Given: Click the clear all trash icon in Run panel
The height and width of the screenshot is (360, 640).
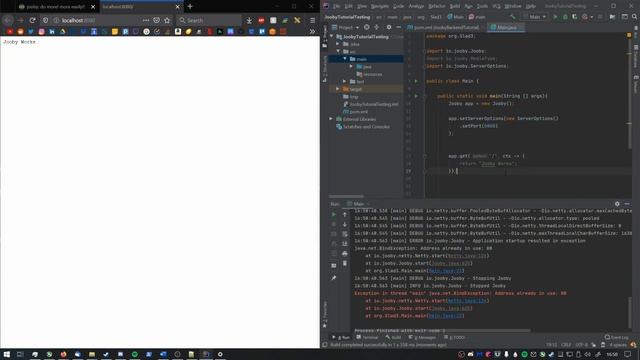Looking at the screenshot, I should tap(345, 263).
